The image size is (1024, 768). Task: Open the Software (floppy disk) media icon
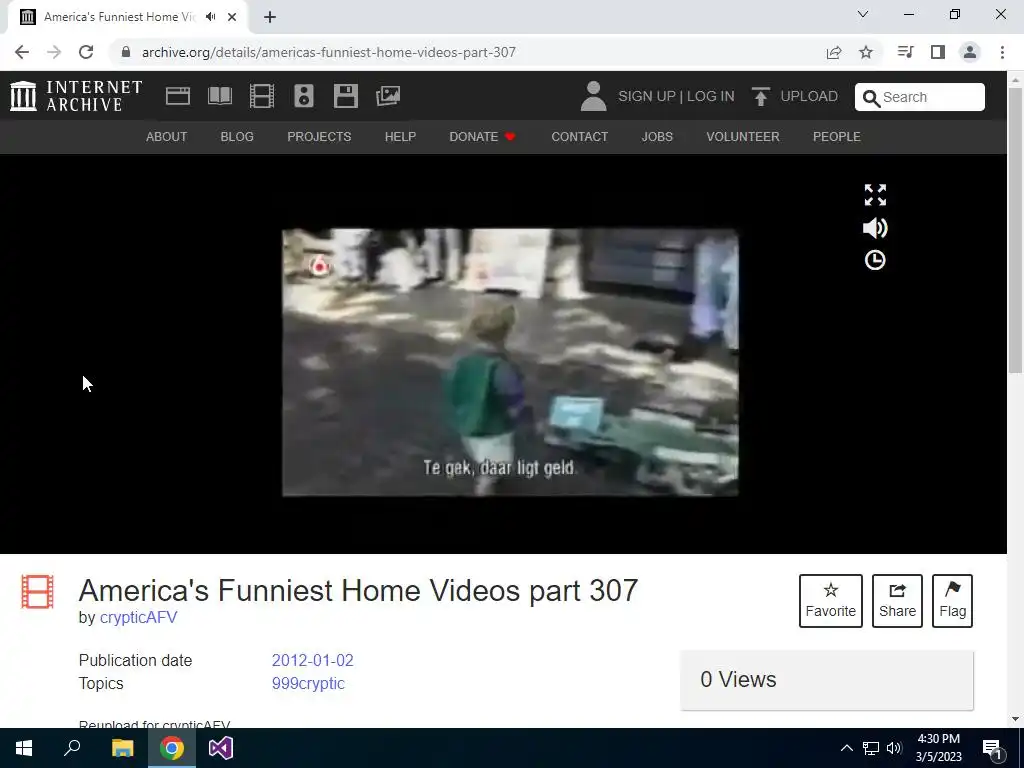(345, 96)
